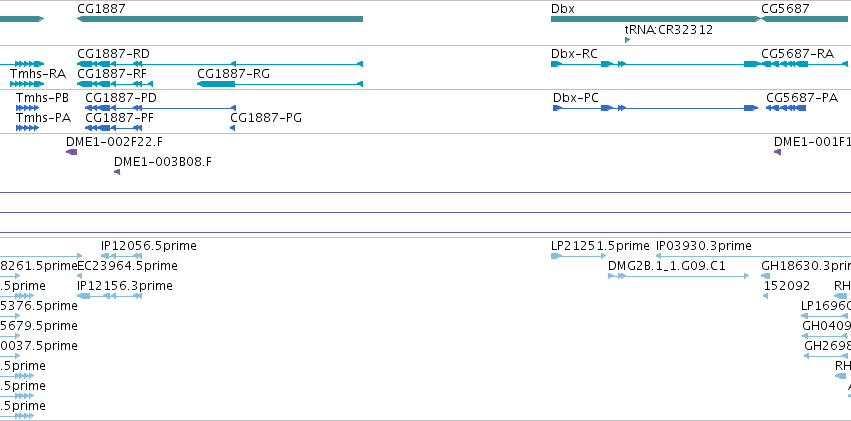
Task: Click the 5679.5prime EST arrow
Action: [10, 336]
